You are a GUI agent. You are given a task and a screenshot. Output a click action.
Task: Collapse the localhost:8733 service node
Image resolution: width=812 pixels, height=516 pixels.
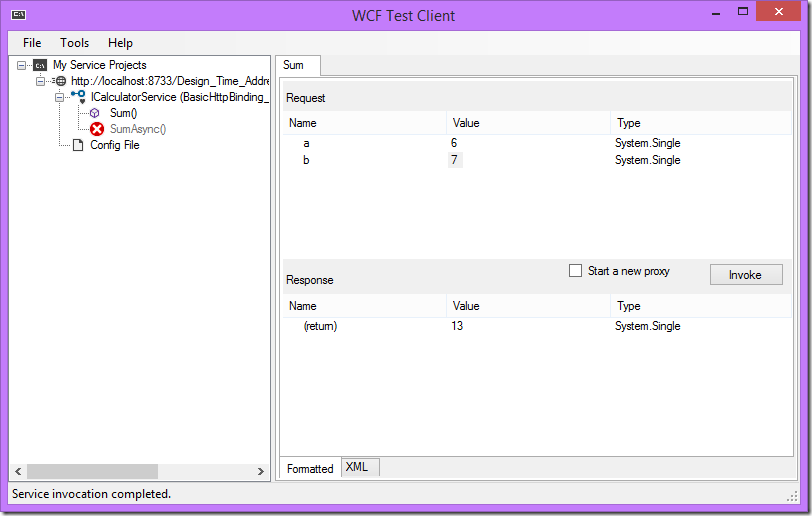[x=41, y=81]
